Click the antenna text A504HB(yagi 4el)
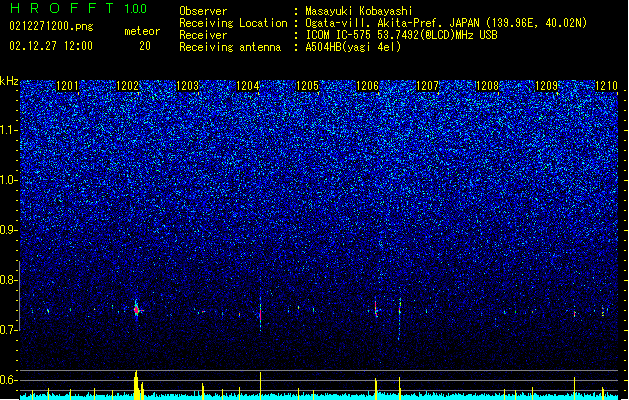Image resolution: width=629 pixels, height=400 pixels. 353,47
